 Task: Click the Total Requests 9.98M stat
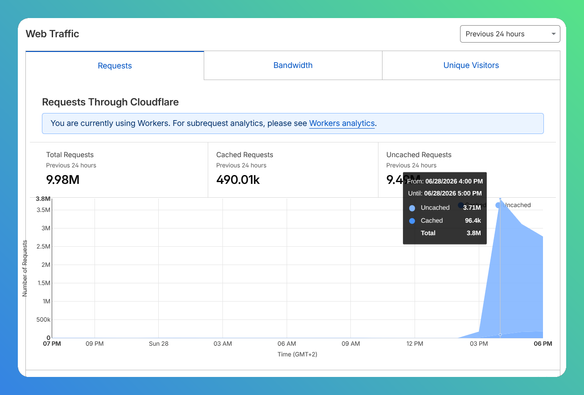pyautogui.click(x=63, y=180)
